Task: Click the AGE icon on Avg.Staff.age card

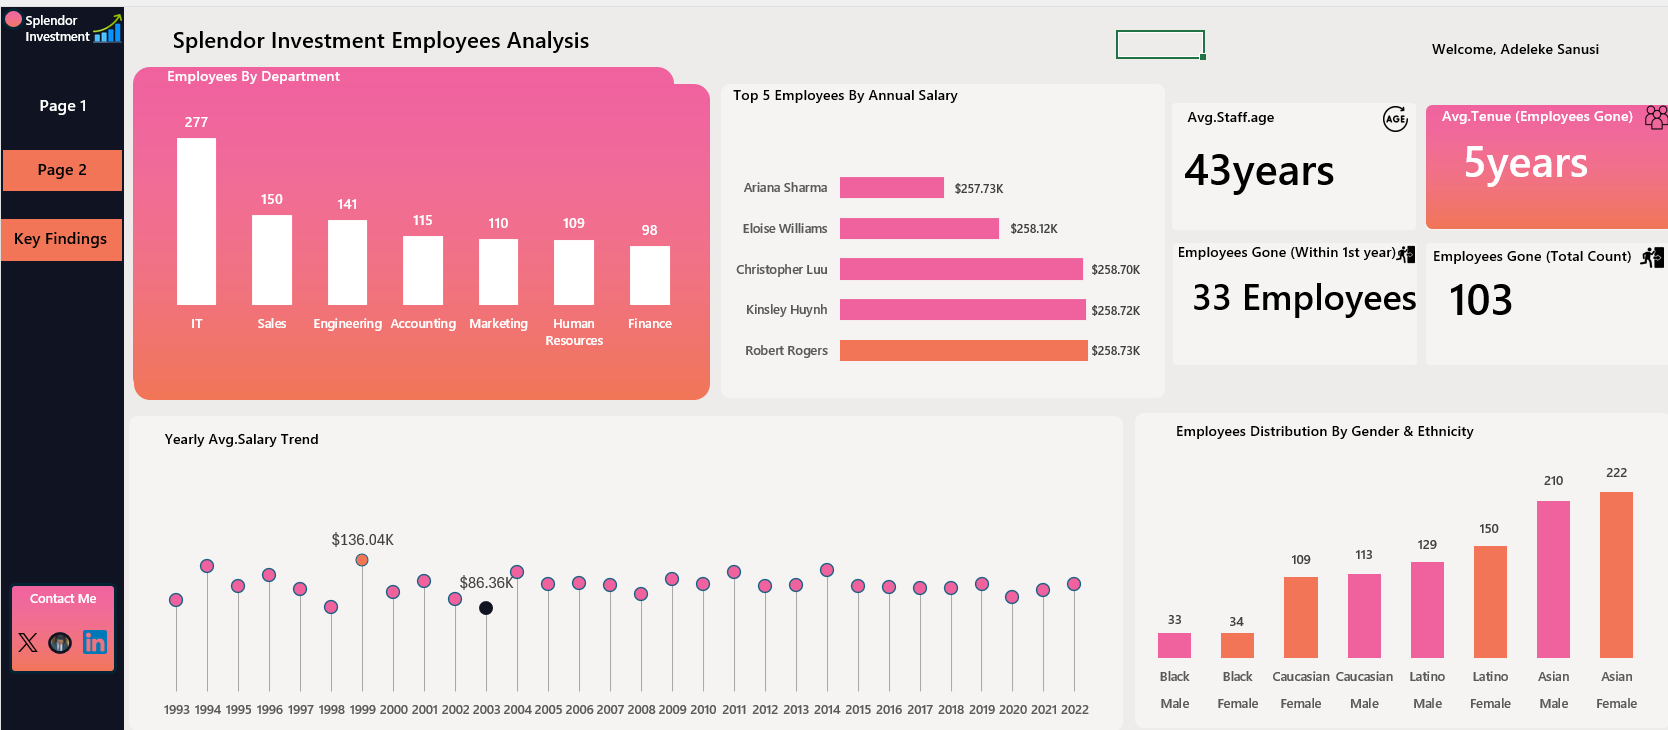Action: 1395,119
